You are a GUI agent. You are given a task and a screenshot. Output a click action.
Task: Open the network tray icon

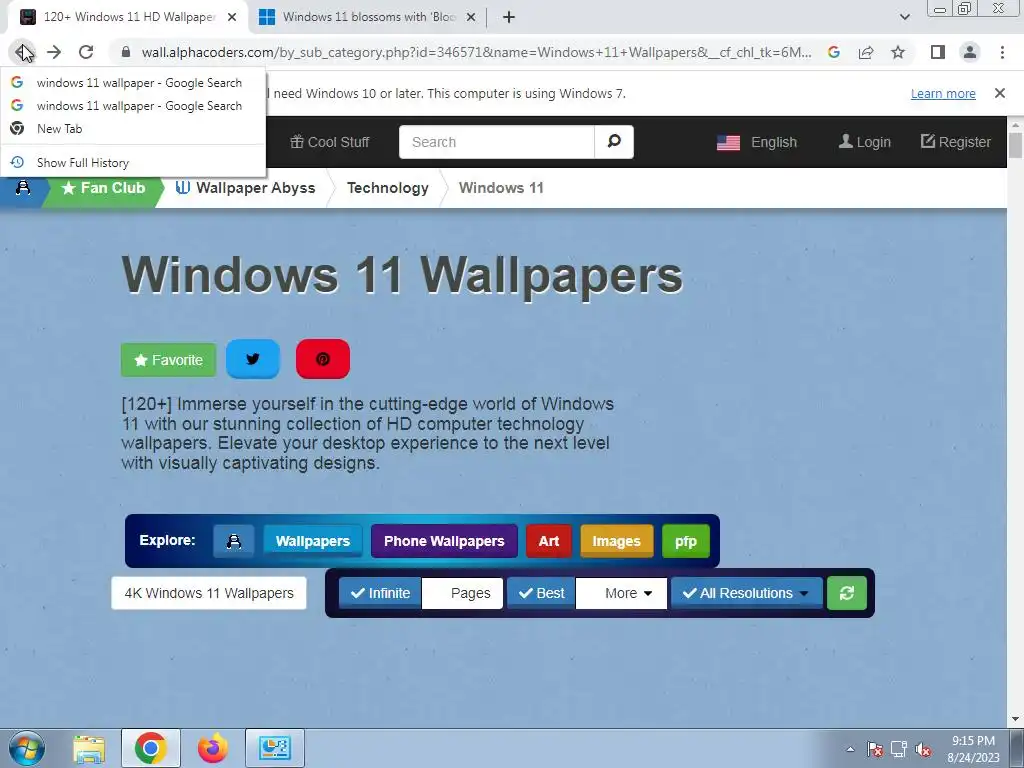coord(899,749)
